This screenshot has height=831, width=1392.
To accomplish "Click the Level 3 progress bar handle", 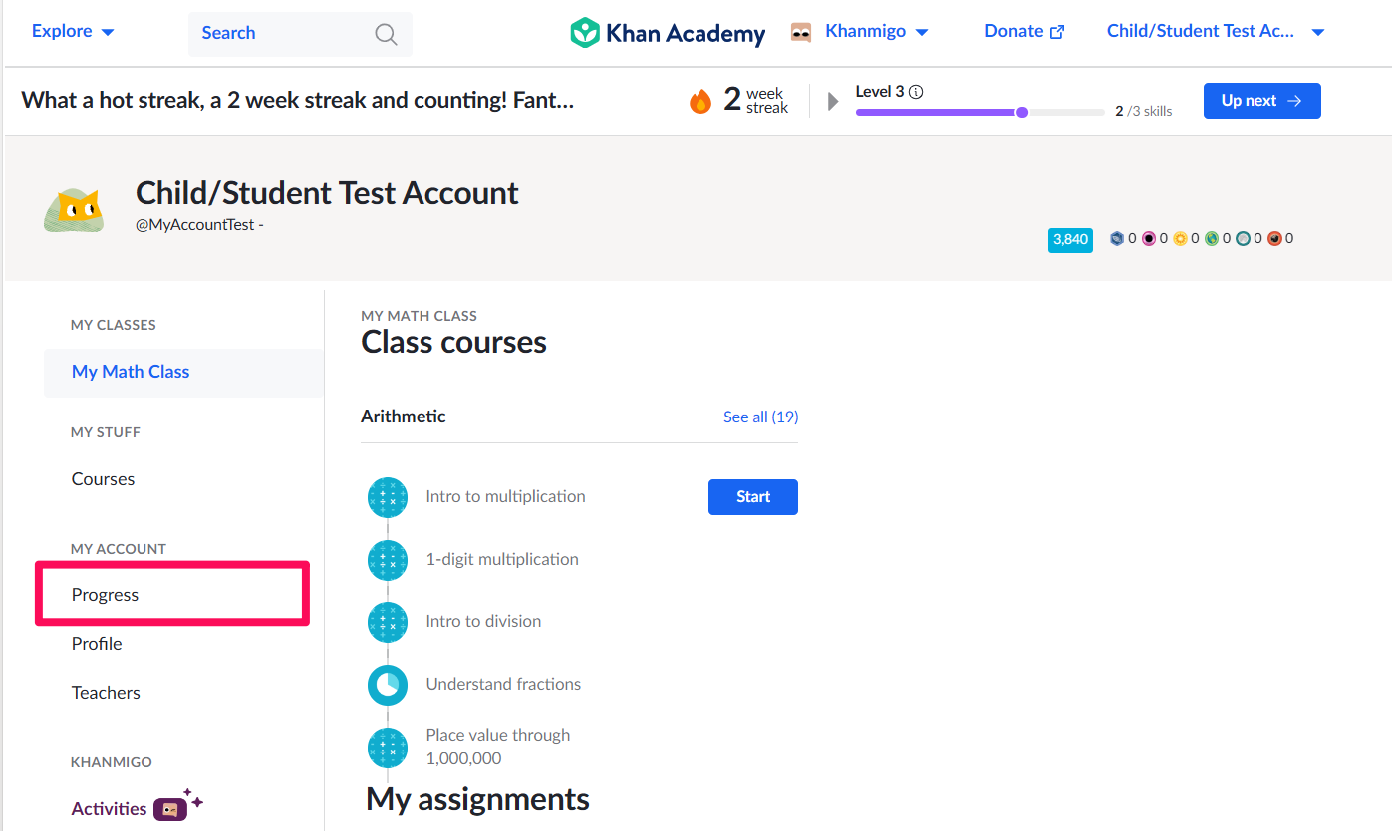I will tap(1022, 113).
